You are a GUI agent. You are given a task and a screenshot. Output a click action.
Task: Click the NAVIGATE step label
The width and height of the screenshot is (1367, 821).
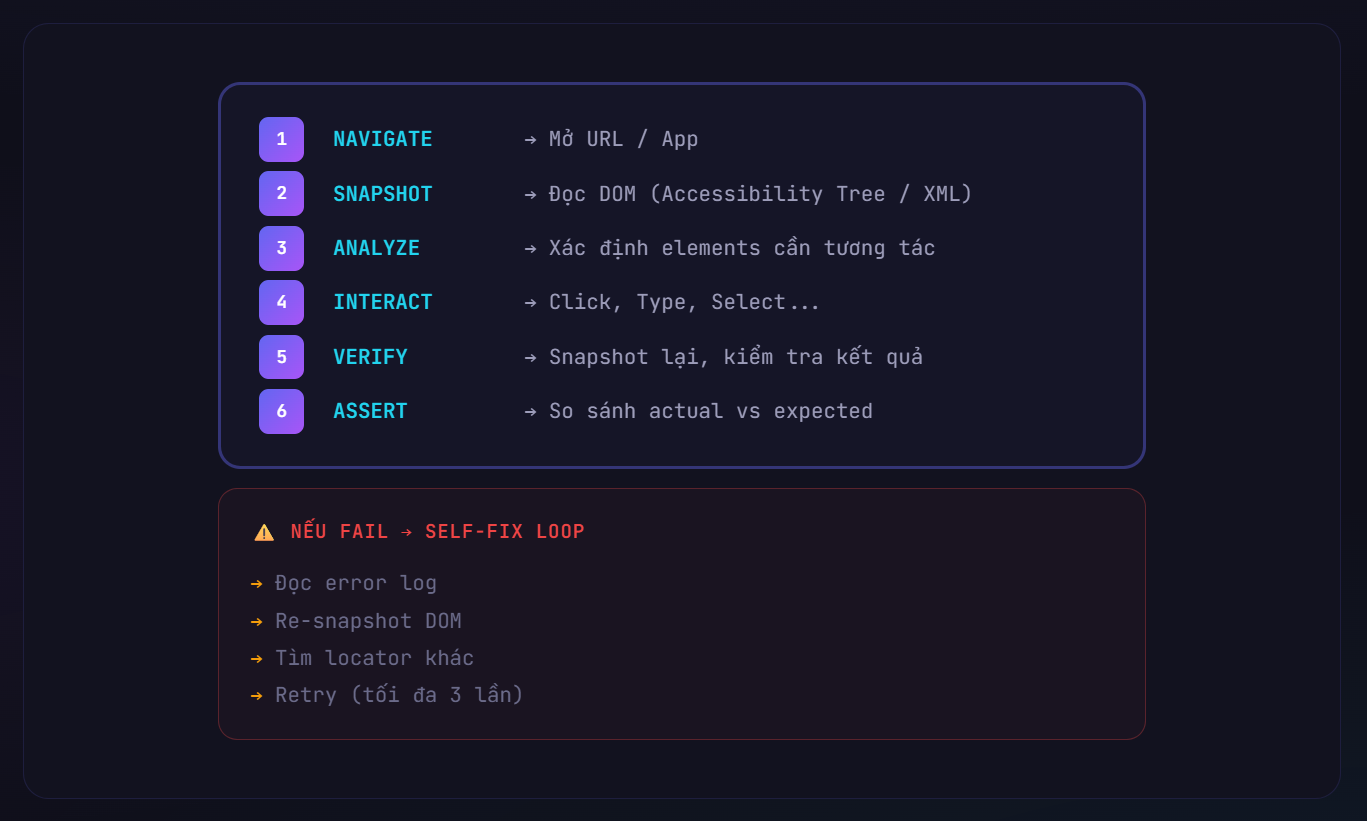pos(383,139)
